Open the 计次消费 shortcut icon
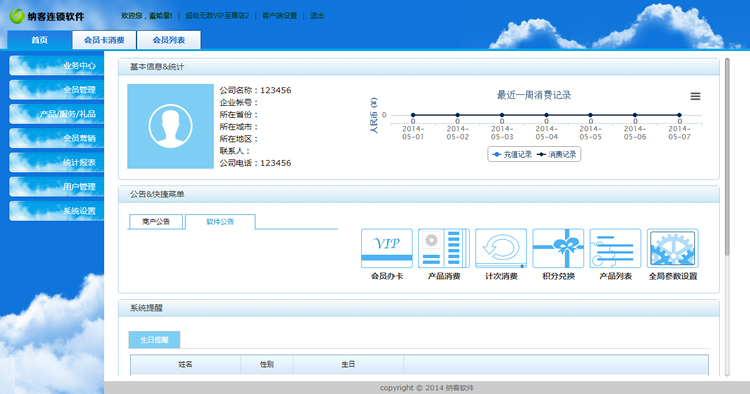750x394 pixels. (x=501, y=248)
